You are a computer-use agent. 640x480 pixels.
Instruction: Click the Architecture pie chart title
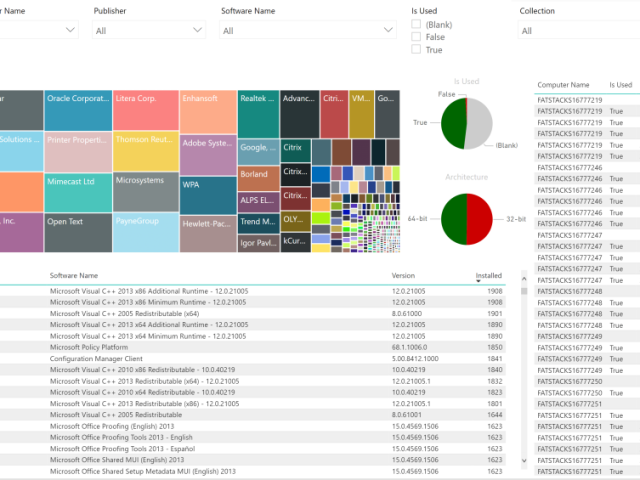[466, 177]
